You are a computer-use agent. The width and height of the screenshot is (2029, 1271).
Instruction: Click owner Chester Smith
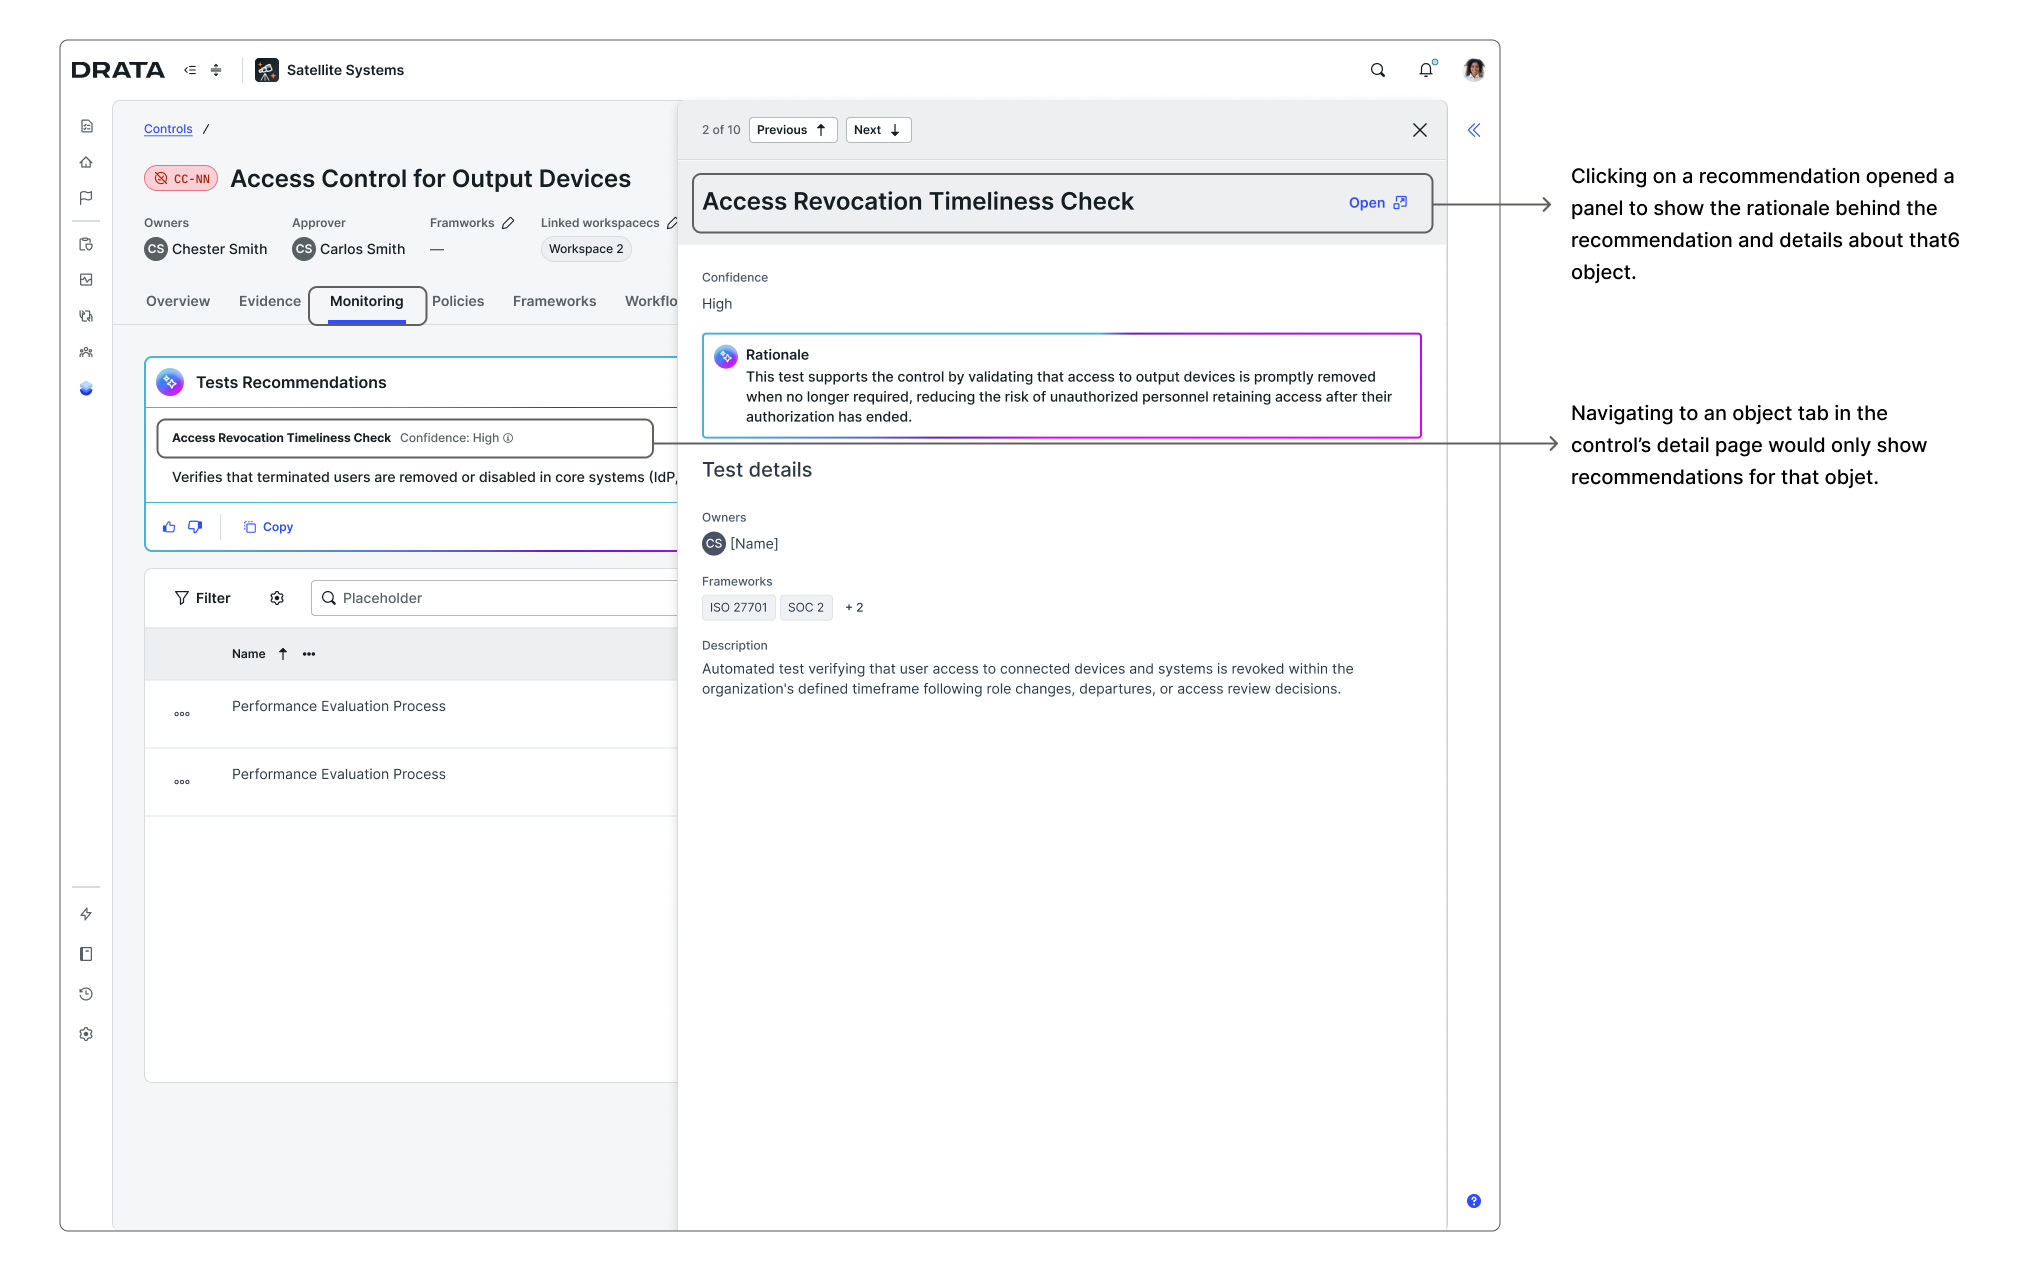(206, 249)
